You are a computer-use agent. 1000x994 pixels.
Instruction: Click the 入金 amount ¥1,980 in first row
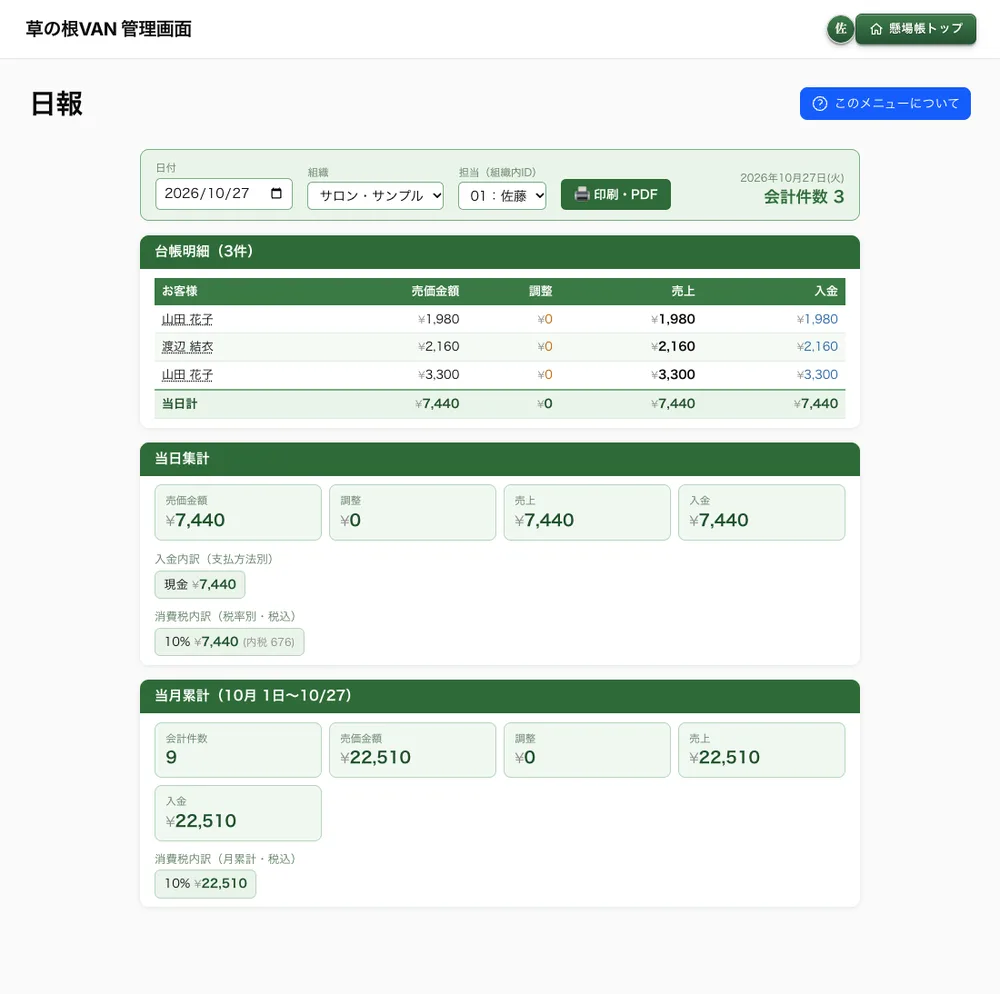817,319
